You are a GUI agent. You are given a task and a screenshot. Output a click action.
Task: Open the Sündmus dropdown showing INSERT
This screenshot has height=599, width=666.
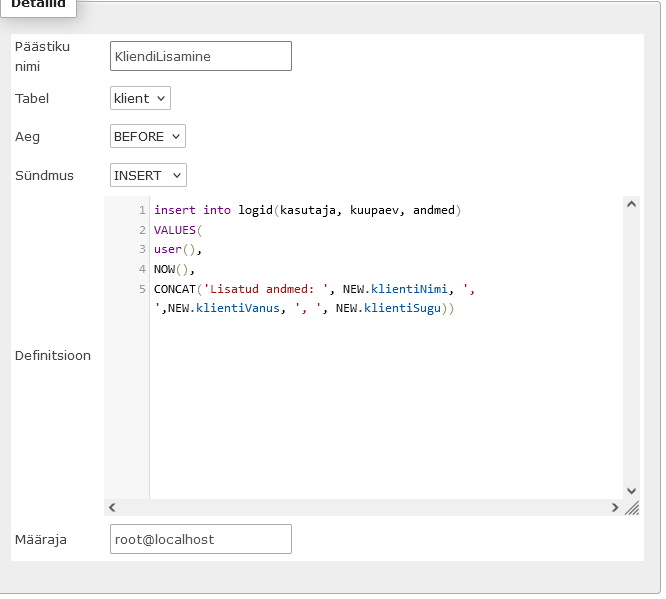(x=148, y=175)
